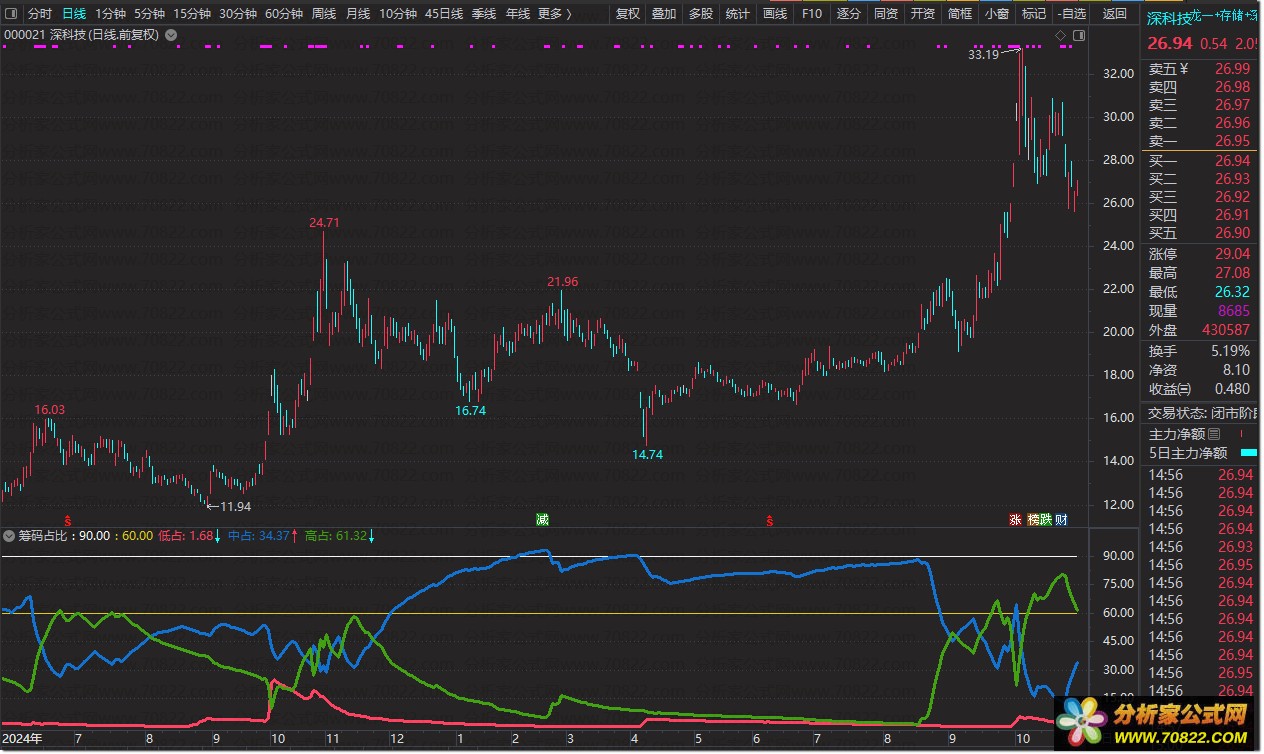Click the 低占: 1.68 indicator value
This screenshot has width=1264, height=754.
pos(186,536)
